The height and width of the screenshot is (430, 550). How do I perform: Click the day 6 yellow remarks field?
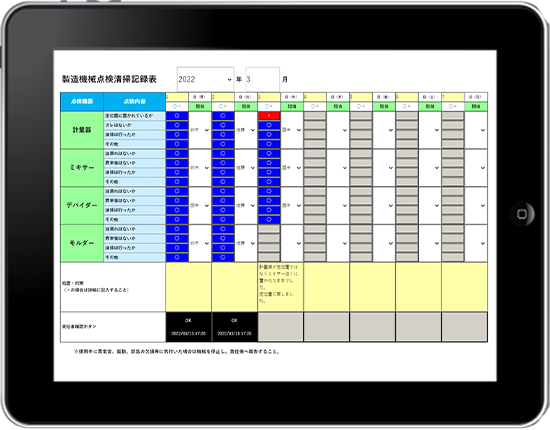tap(418, 287)
